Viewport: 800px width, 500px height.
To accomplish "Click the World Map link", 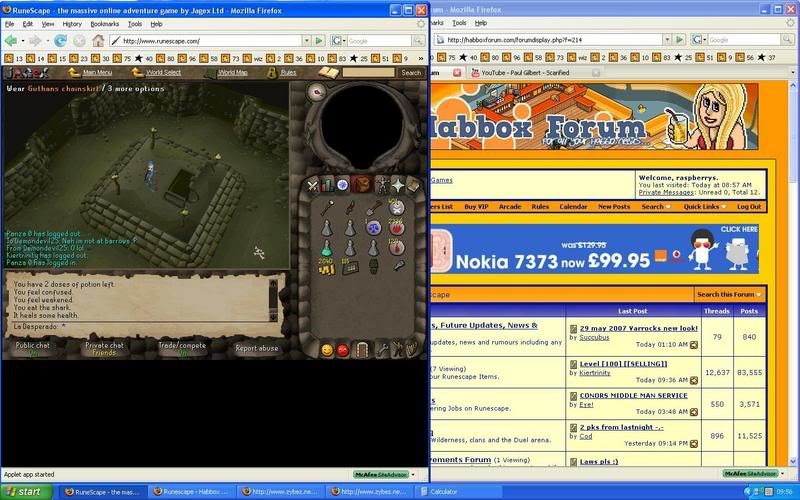I will coord(233,72).
